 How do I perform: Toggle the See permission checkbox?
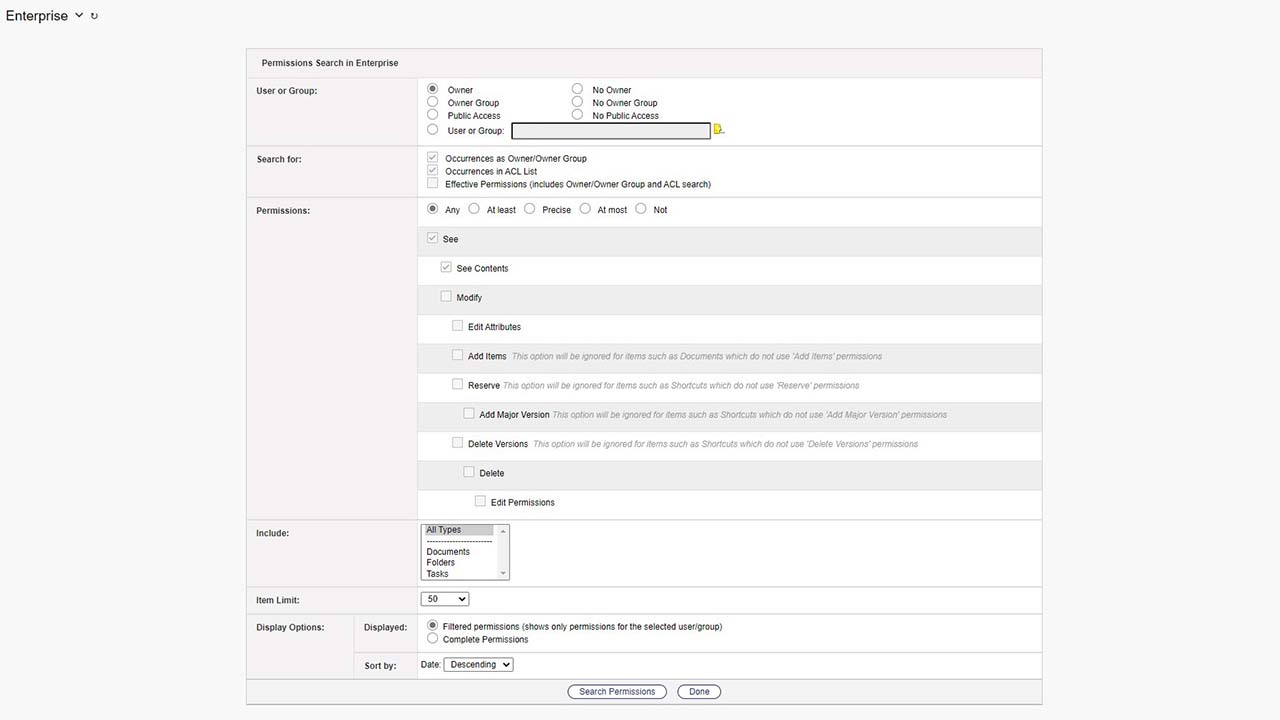pos(433,239)
